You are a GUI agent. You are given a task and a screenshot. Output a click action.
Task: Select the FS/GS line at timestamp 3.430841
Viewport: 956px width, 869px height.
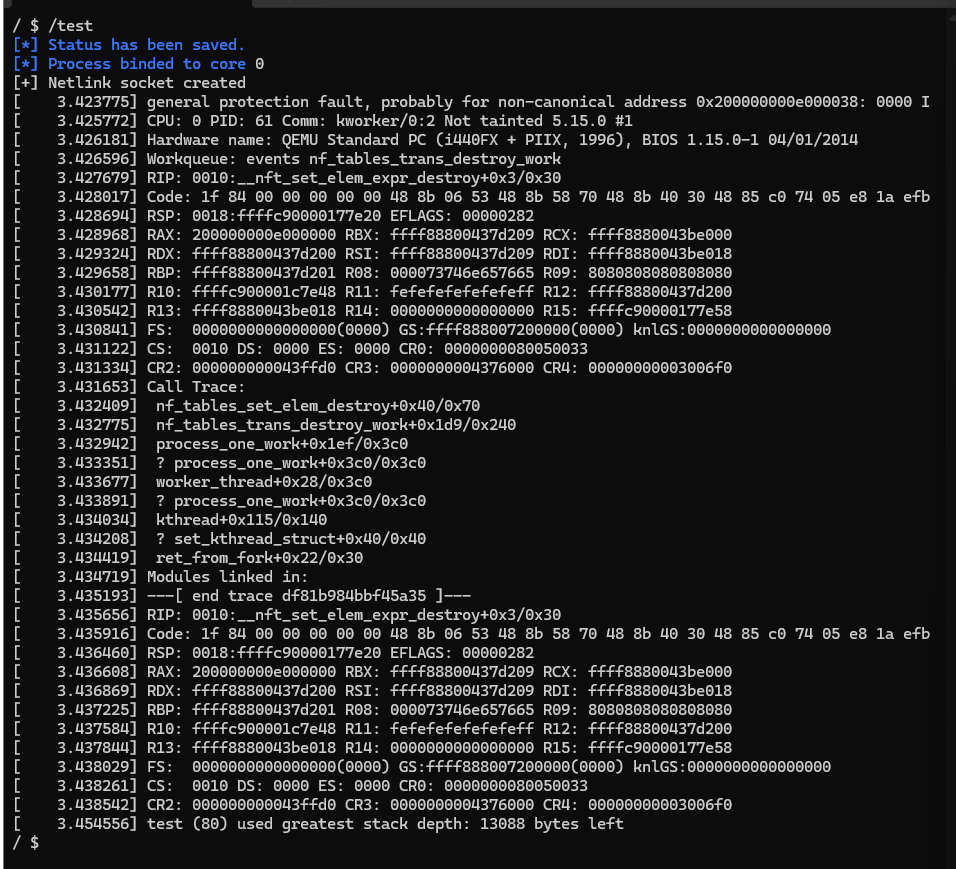pos(422,330)
